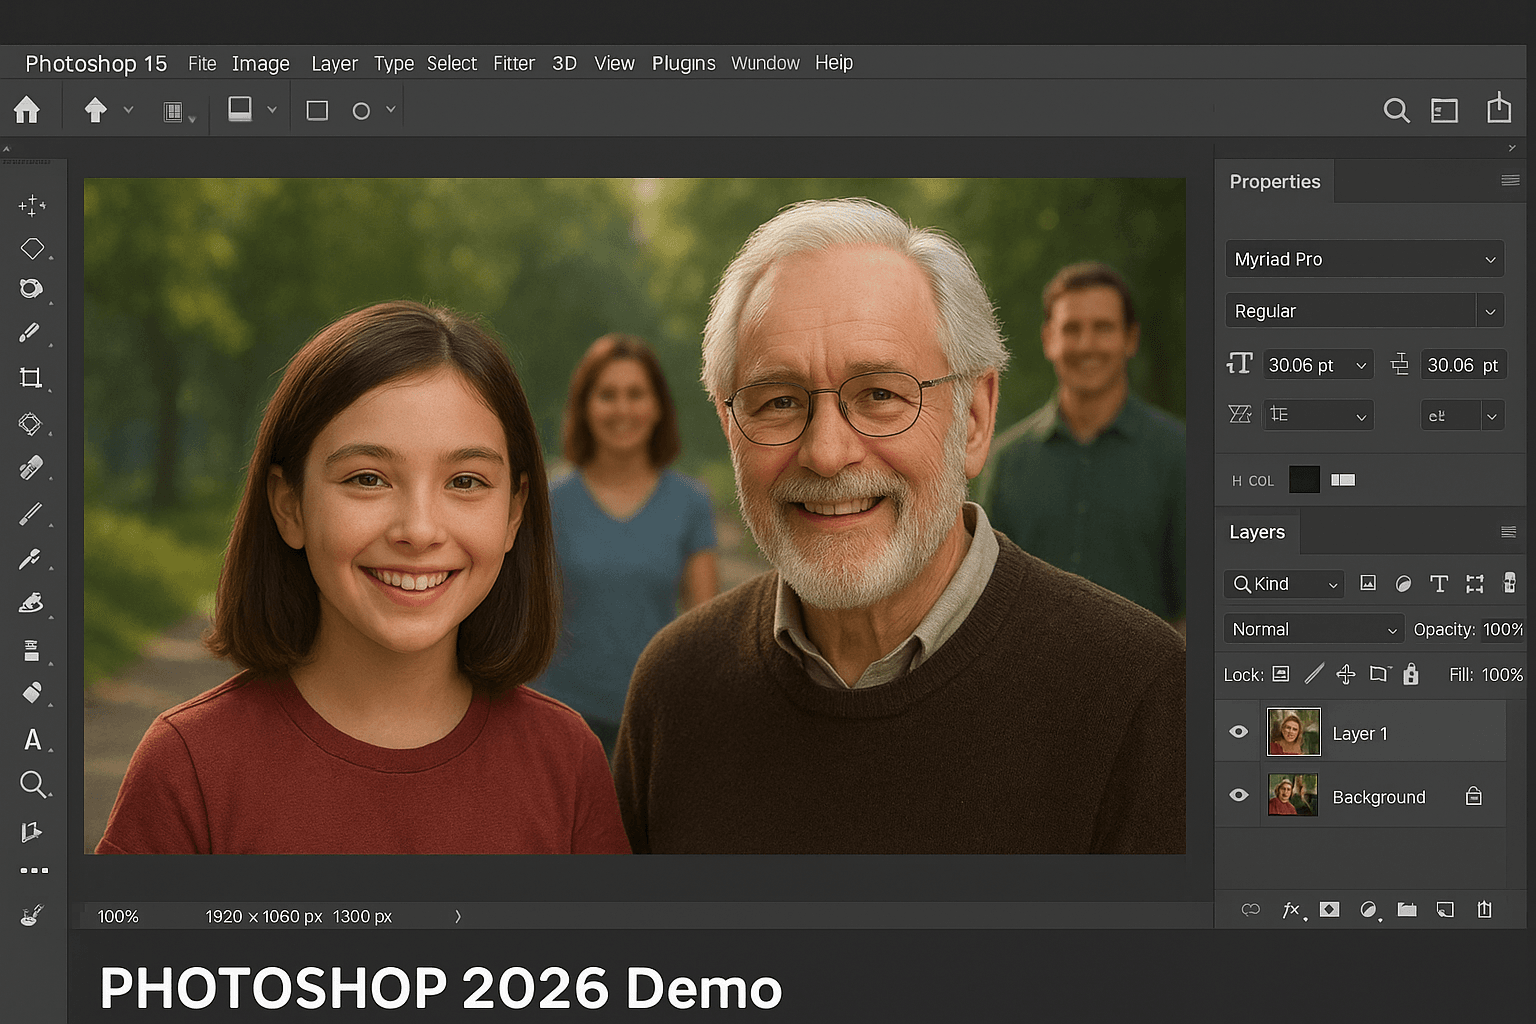Open the Myriad Pro font dropdown
This screenshot has height=1024, width=1536.
(x=1364, y=258)
